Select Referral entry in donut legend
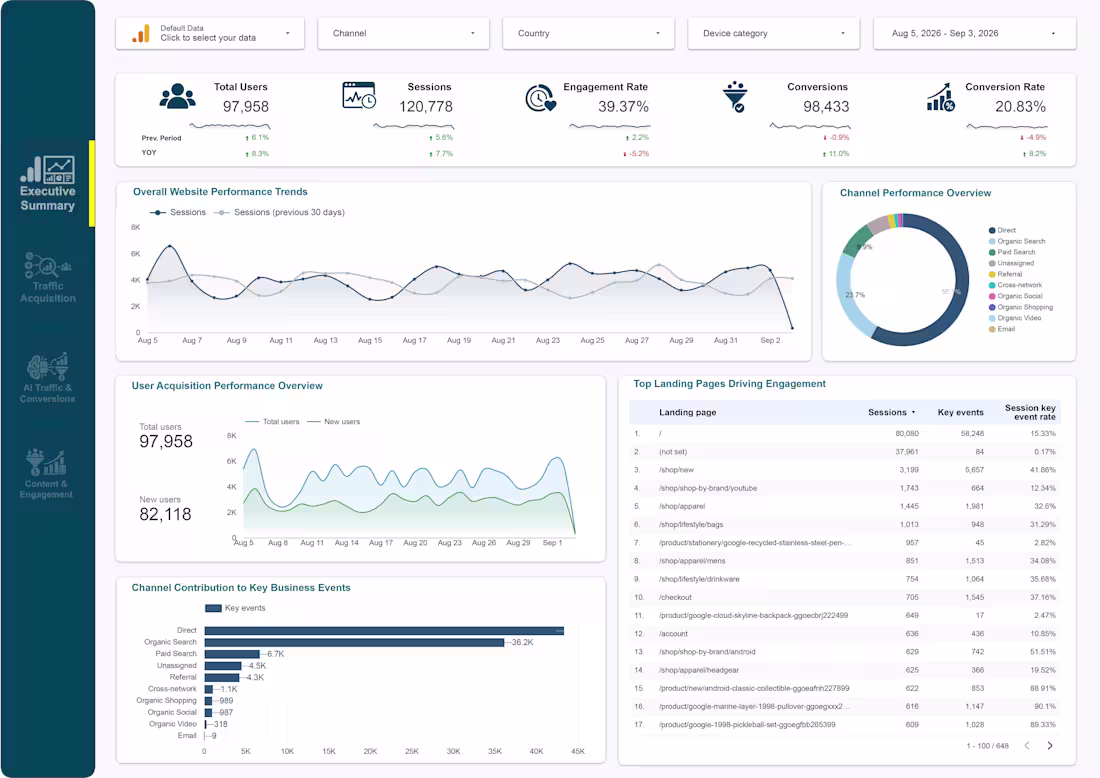This screenshot has width=1100, height=778. coord(1005,274)
